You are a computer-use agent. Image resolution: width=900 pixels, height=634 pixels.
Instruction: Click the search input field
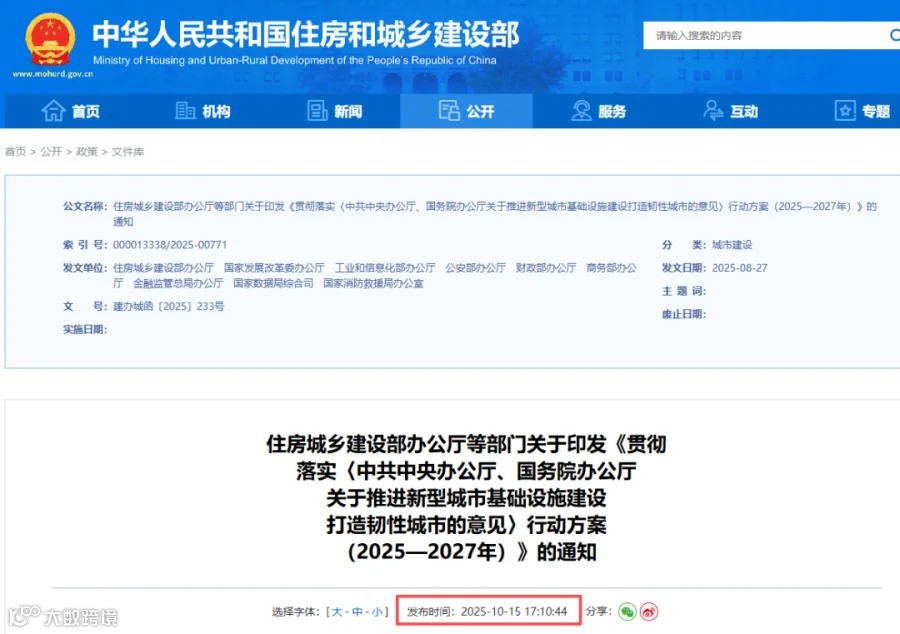[x=766, y=36]
